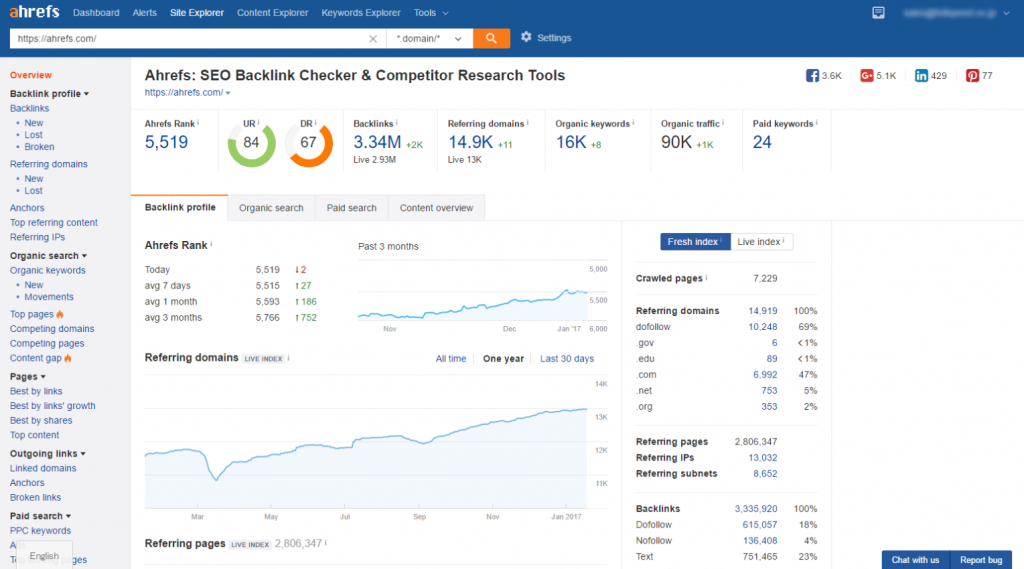1024x569 pixels.
Task: Select the Live index toggle
Action: pyautogui.click(x=761, y=242)
